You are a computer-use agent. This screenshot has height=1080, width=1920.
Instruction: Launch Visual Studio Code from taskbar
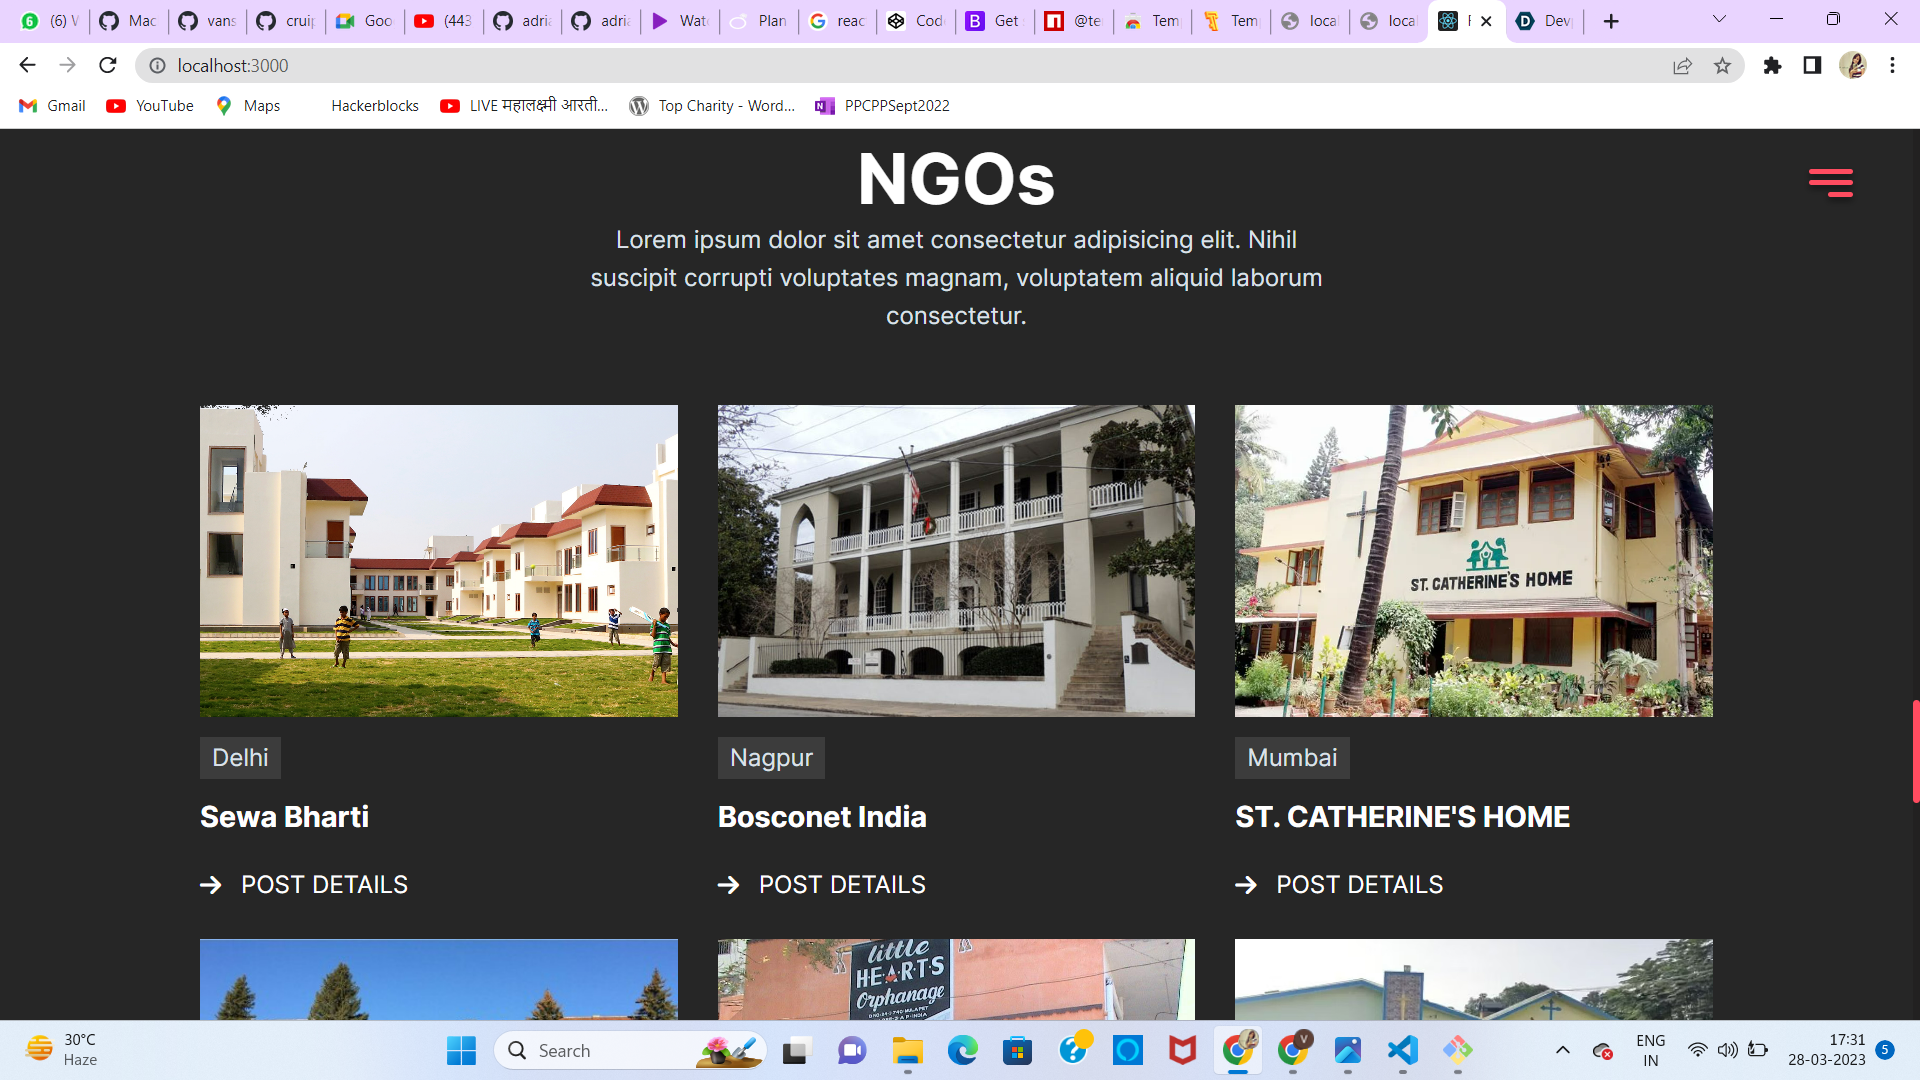point(1402,1050)
